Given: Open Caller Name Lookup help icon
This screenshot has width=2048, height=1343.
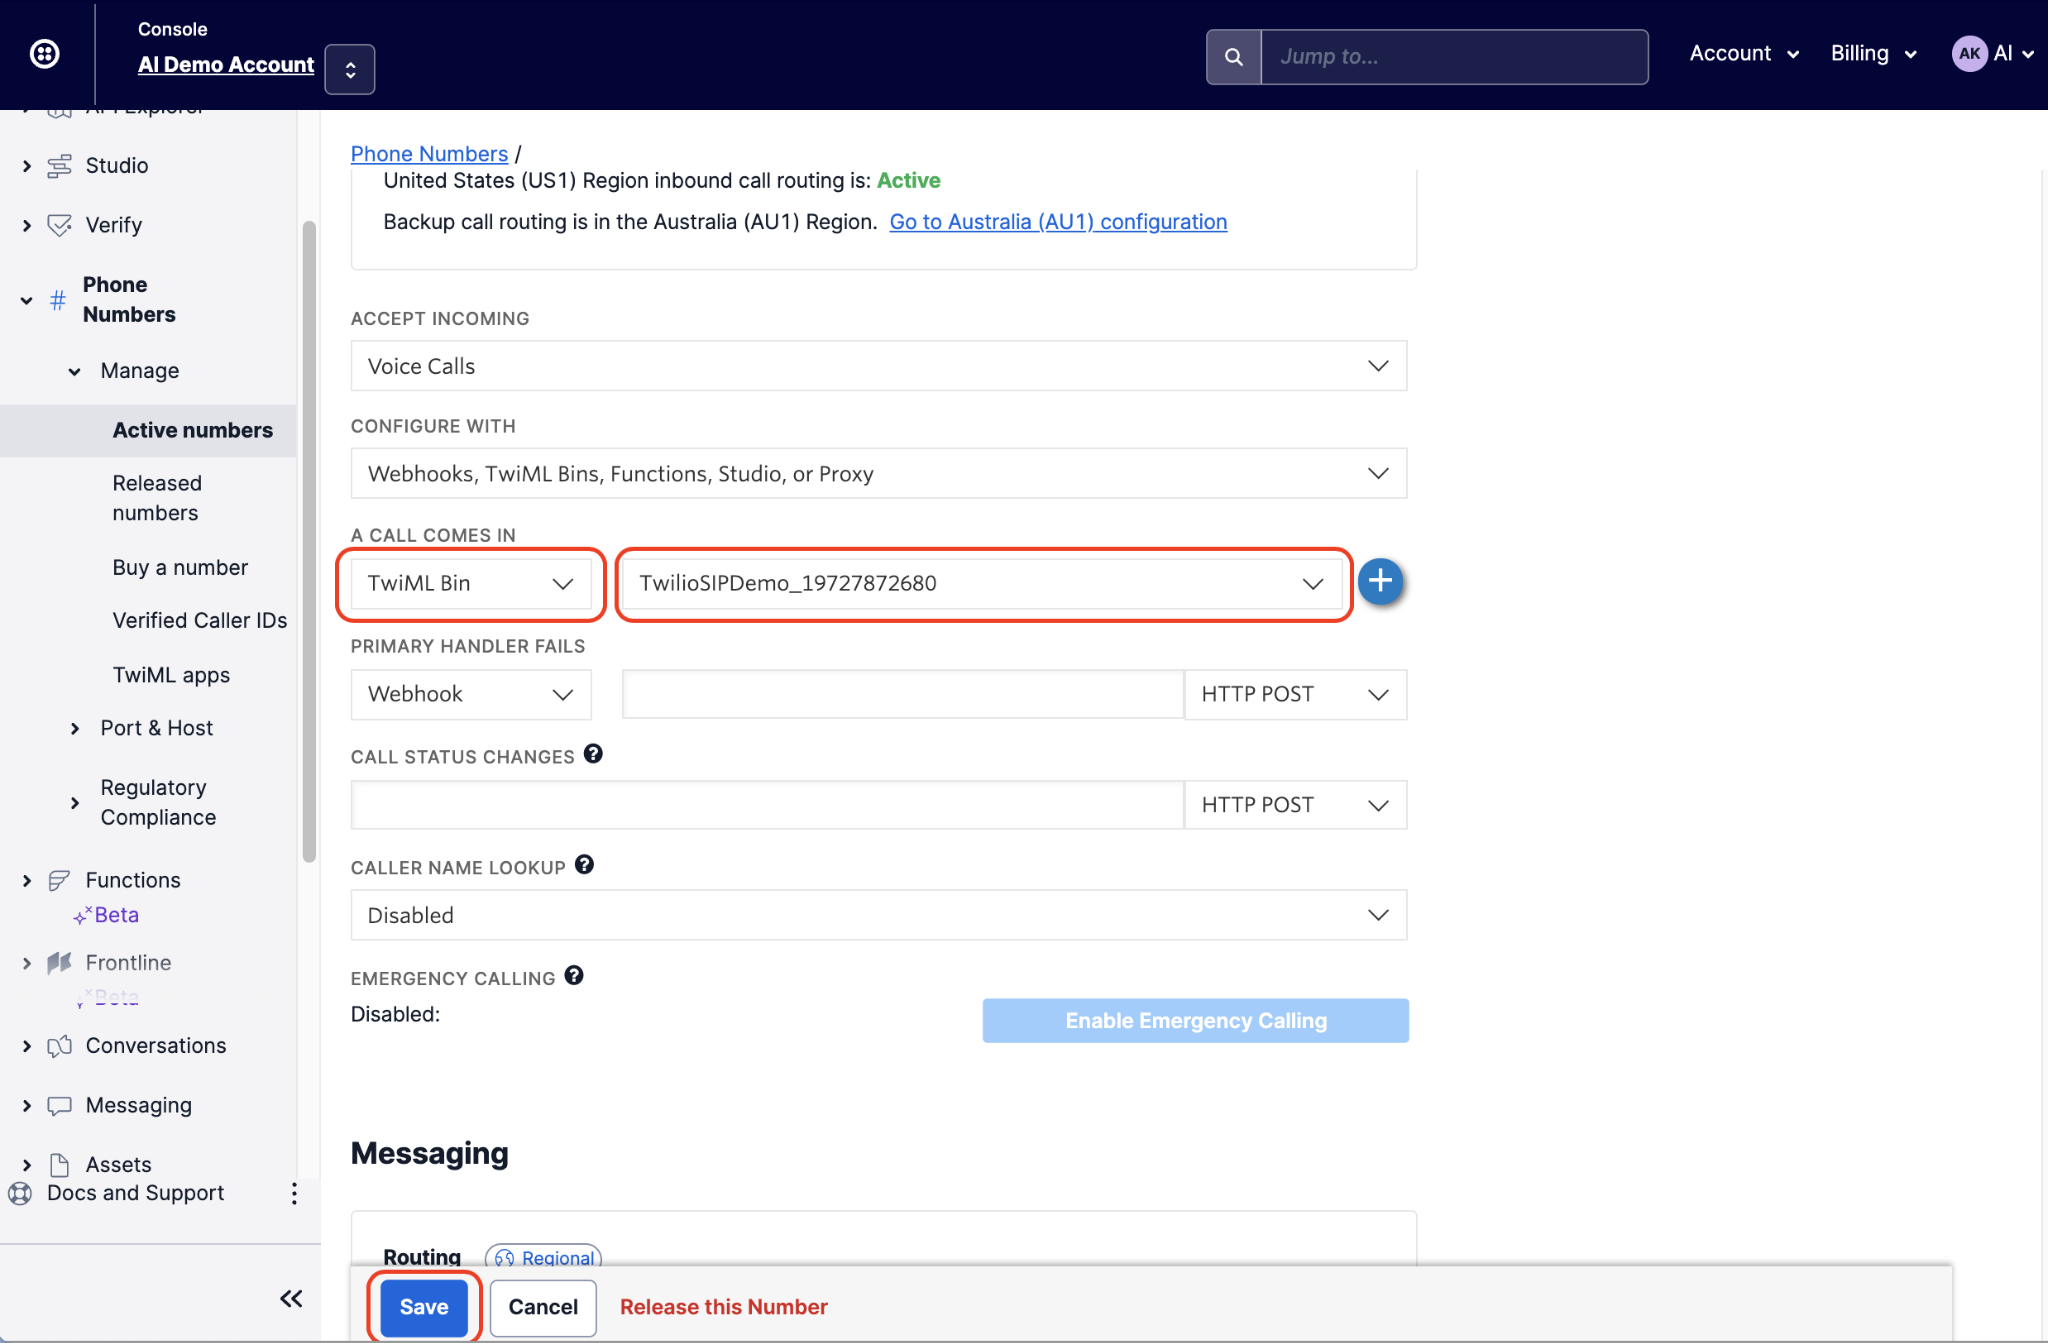Looking at the screenshot, I should pyautogui.click(x=584, y=865).
